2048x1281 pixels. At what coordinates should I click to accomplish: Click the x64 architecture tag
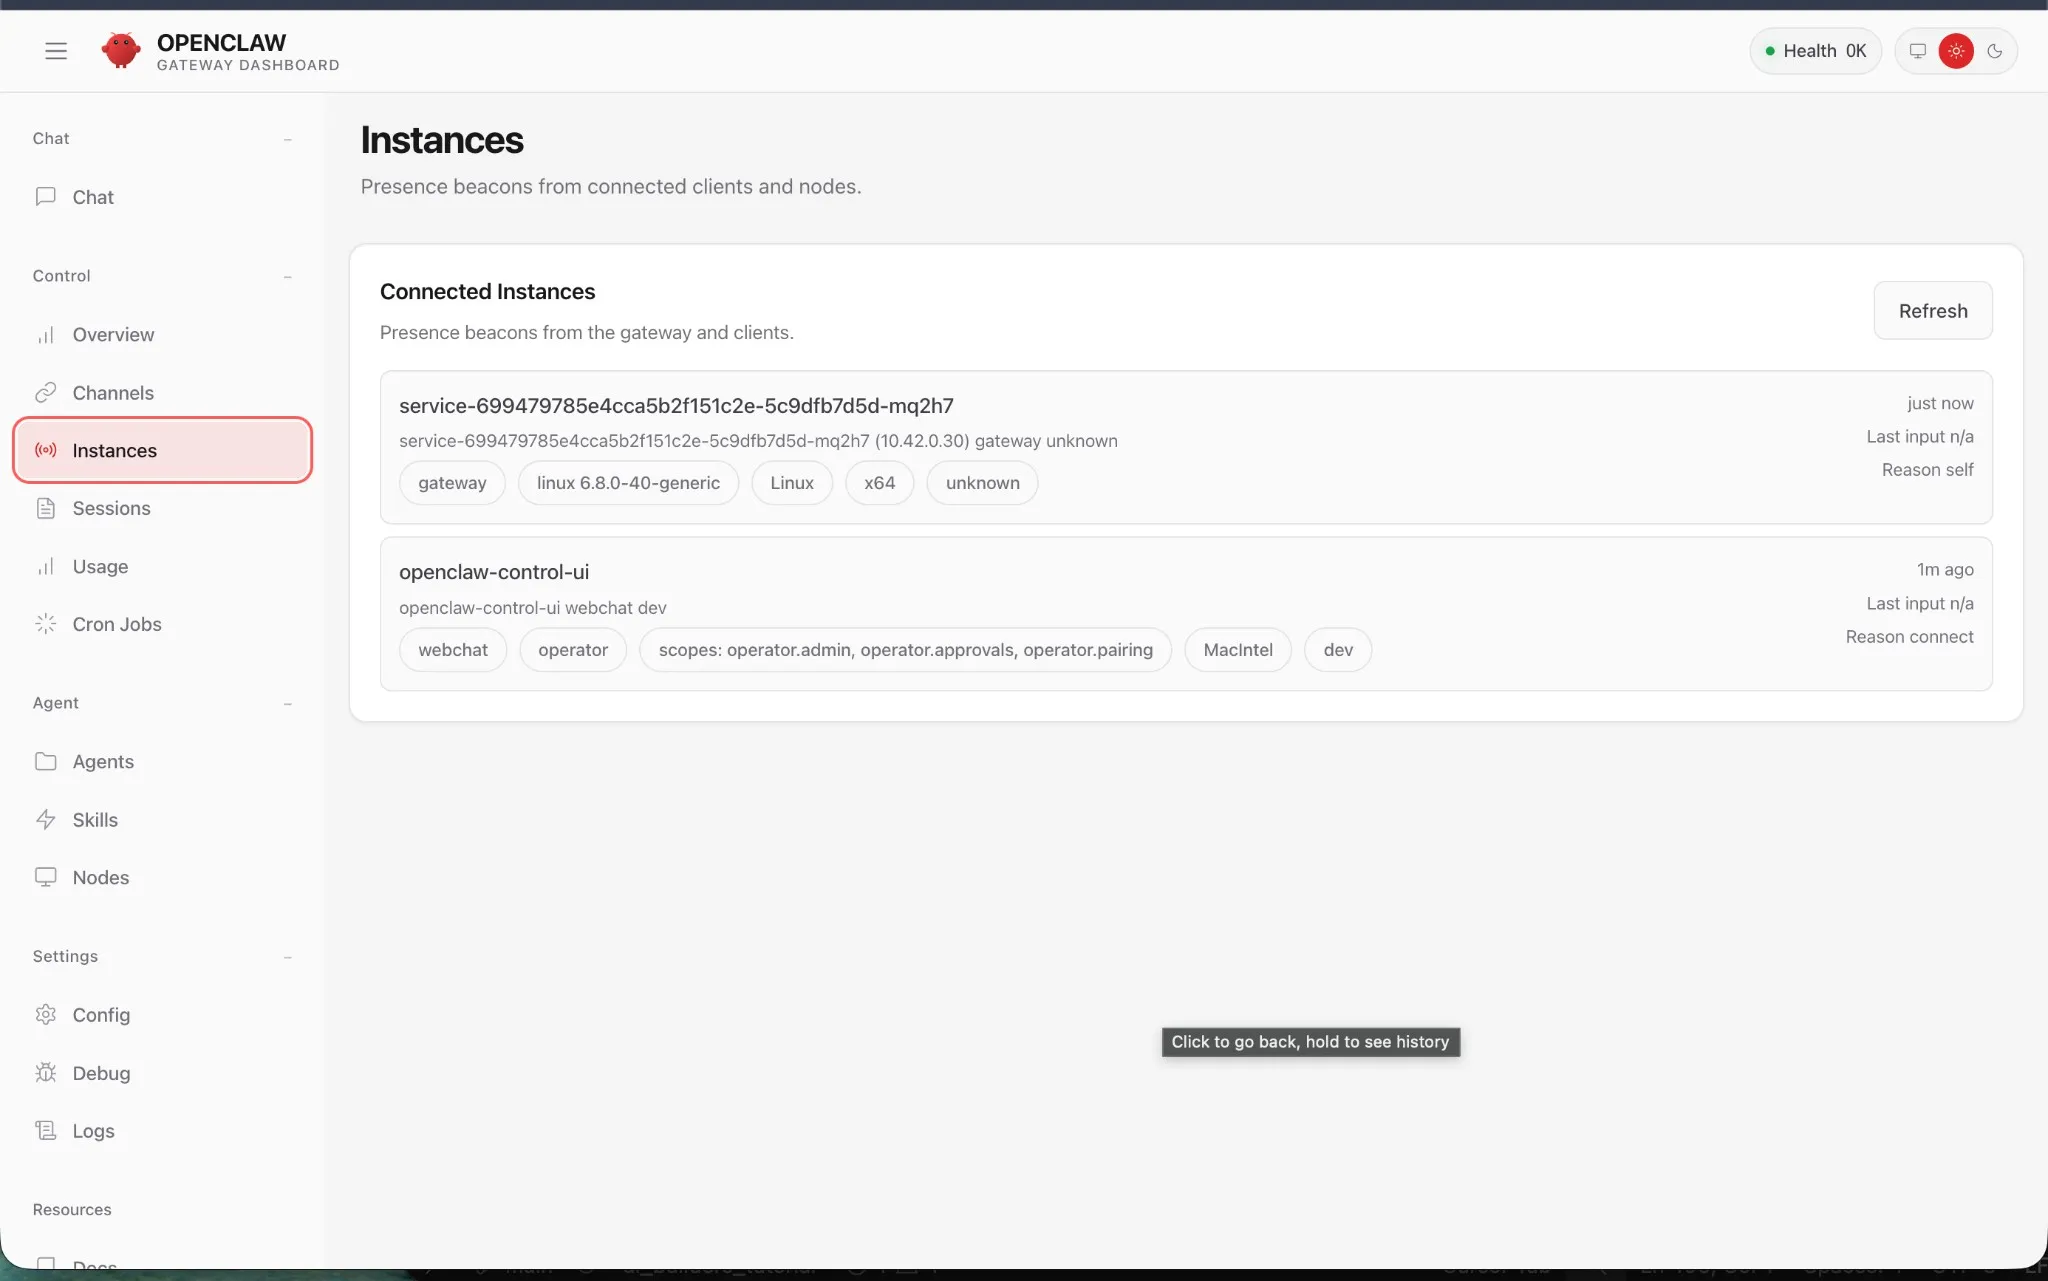(x=879, y=483)
